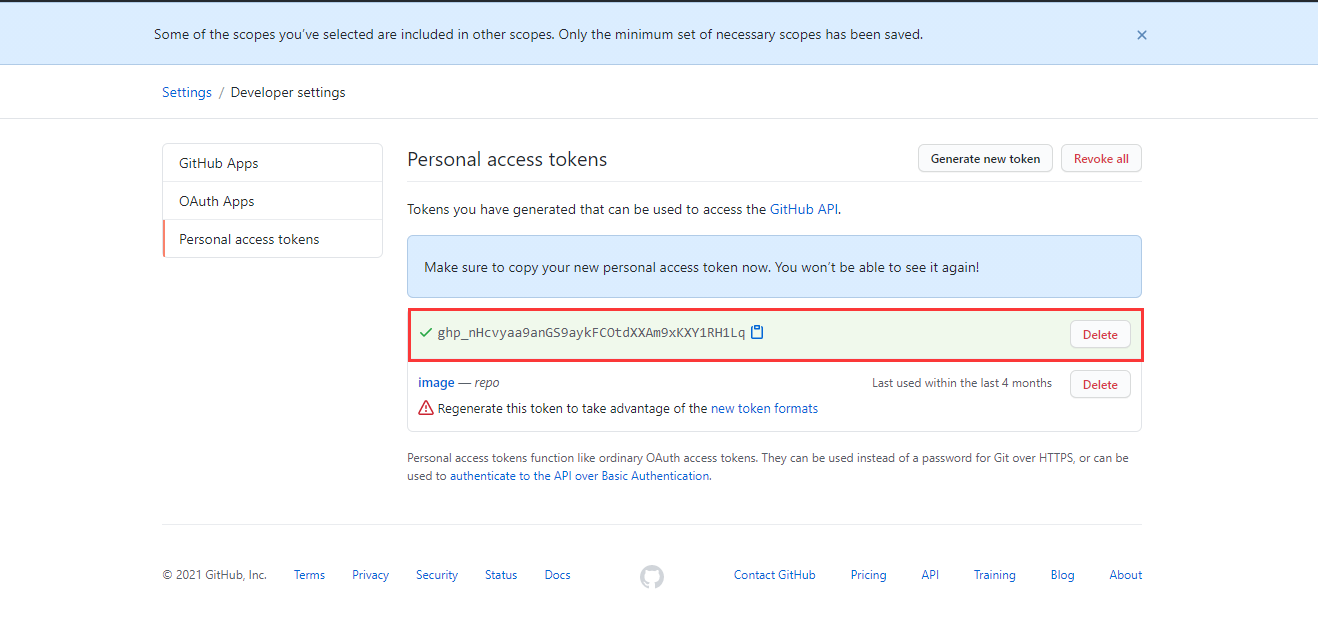Click Last used within the last 4 months

962,383
